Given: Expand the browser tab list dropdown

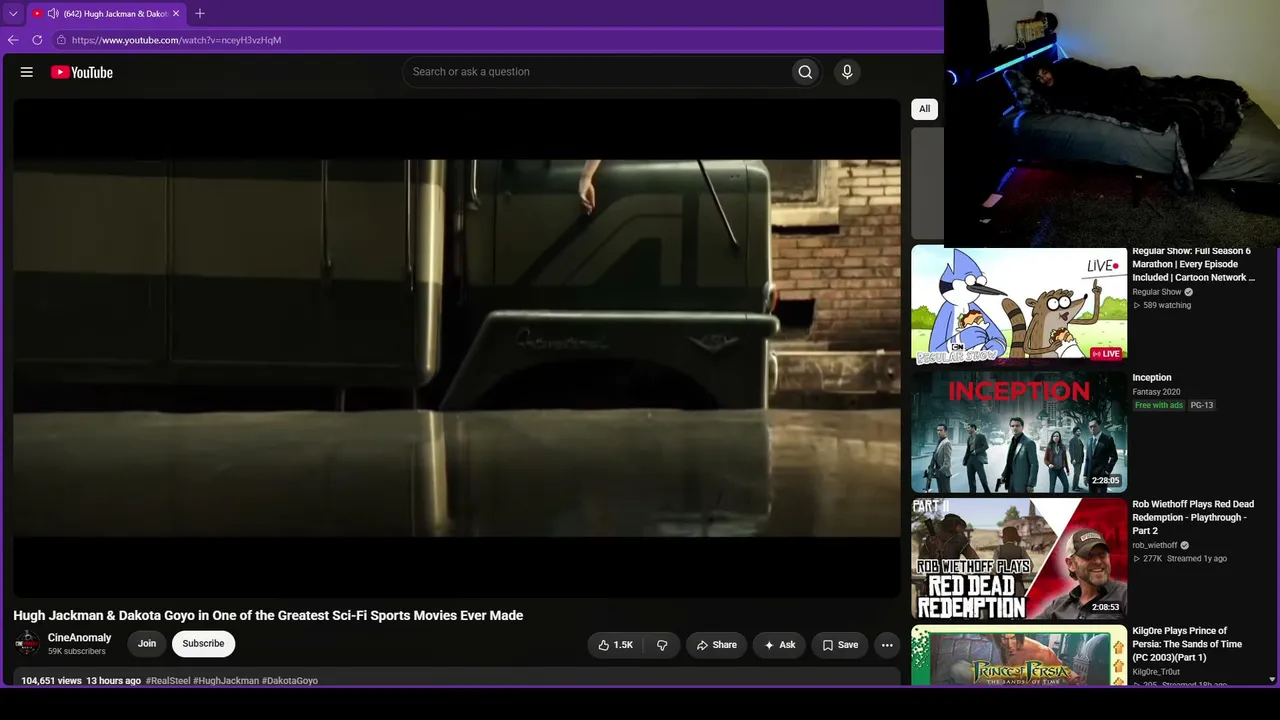Looking at the screenshot, I should pyautogui.click(x=13, y=14).
